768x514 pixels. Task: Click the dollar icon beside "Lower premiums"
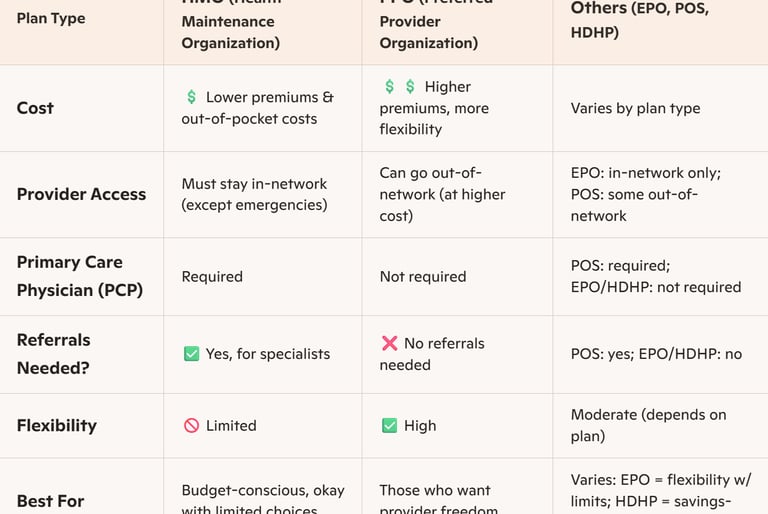pos(191,97)
